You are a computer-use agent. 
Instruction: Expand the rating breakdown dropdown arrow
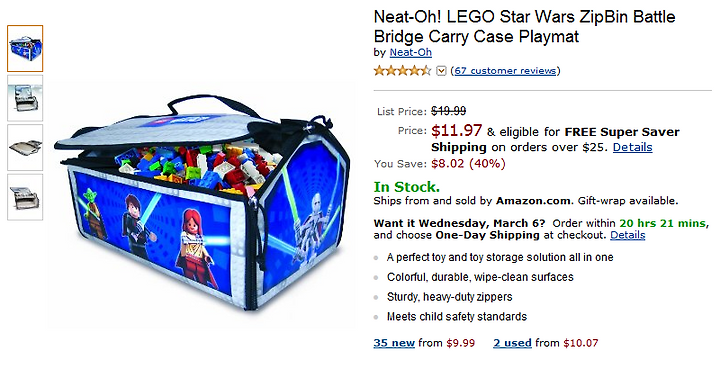coord(441,71)
